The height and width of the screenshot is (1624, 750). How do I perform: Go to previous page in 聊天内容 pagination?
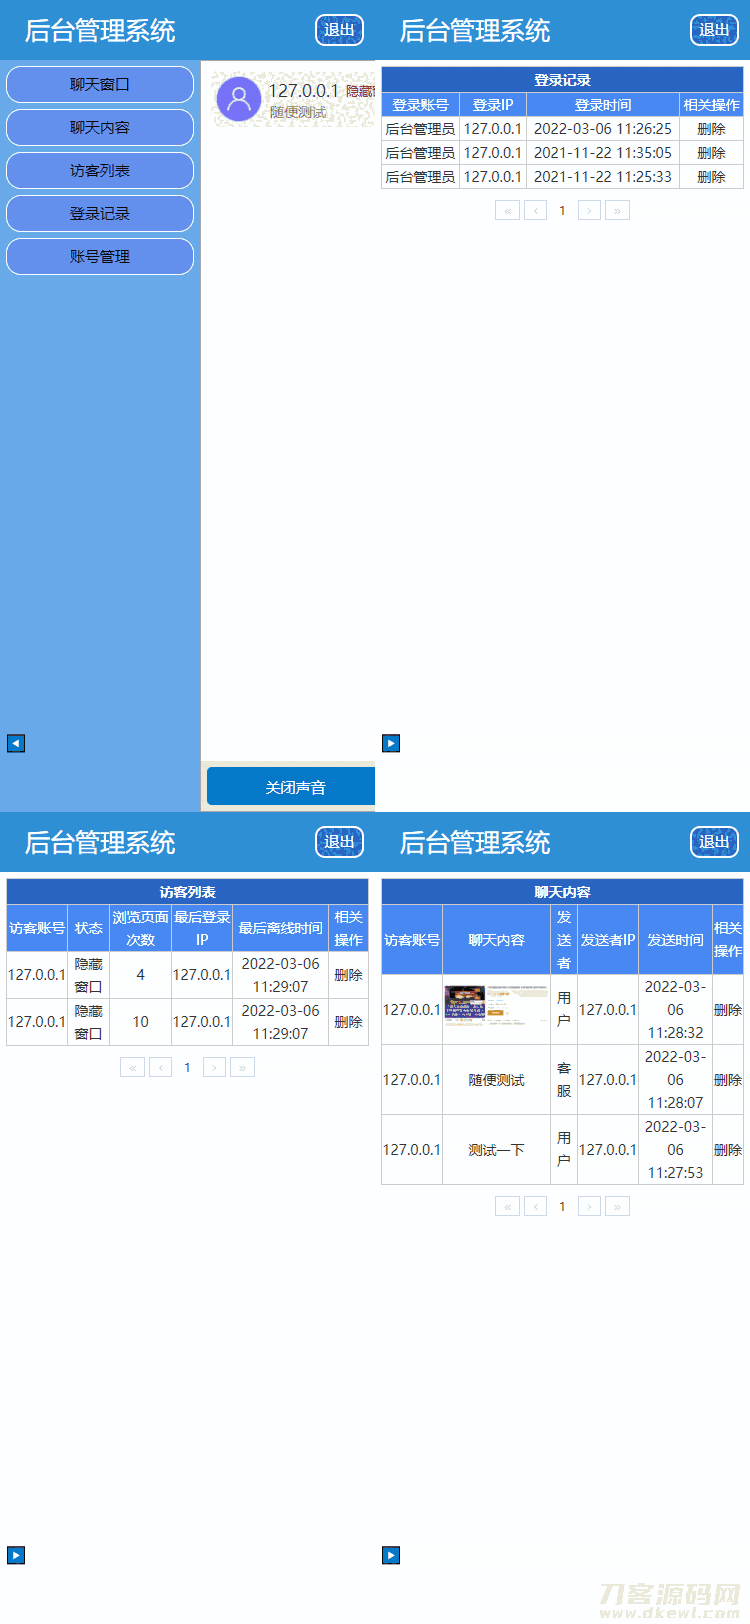(x=536, y=1206)
